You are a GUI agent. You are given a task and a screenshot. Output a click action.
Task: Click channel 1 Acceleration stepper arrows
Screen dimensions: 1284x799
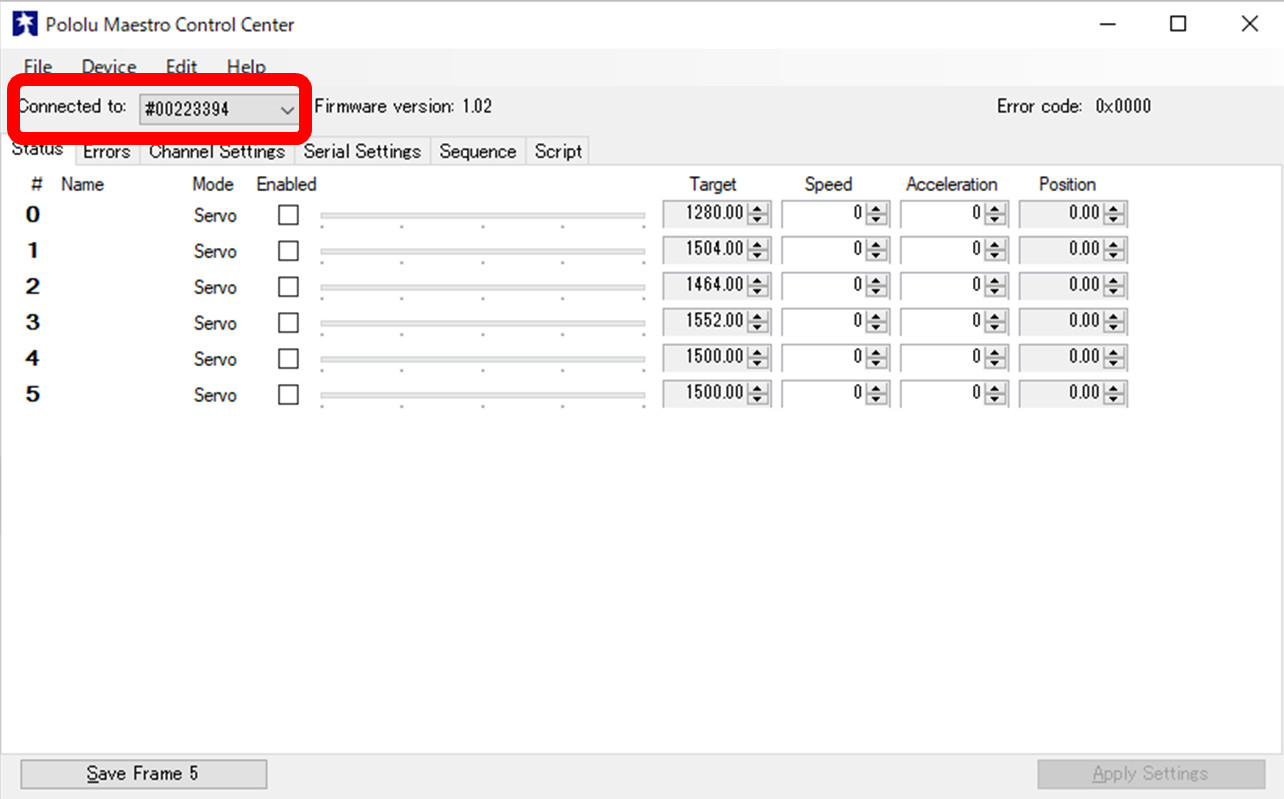pos(995,249)
